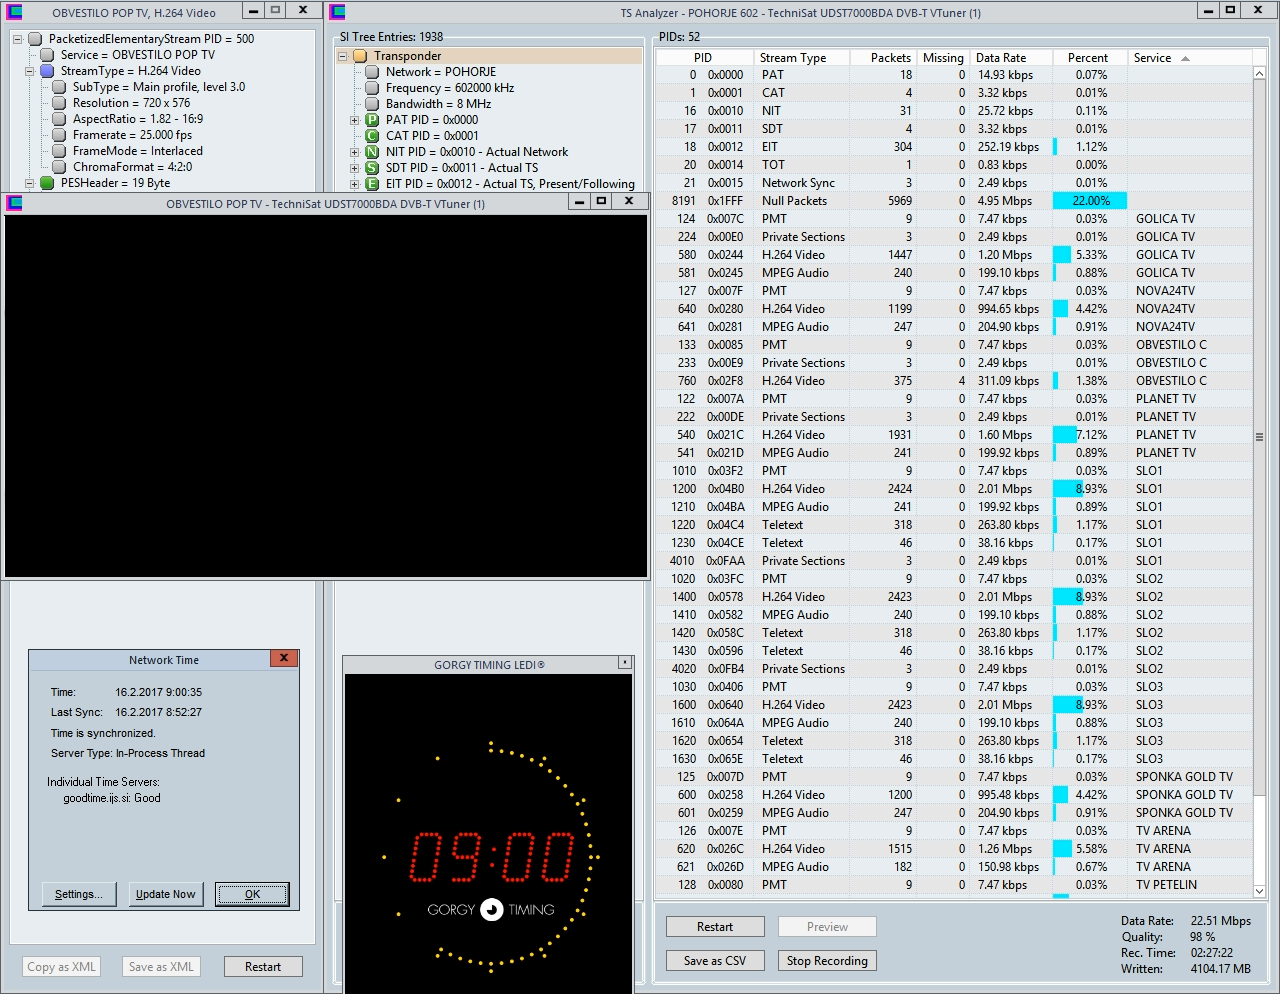Select the Network Sync row in the PID table

click(954, 183)
